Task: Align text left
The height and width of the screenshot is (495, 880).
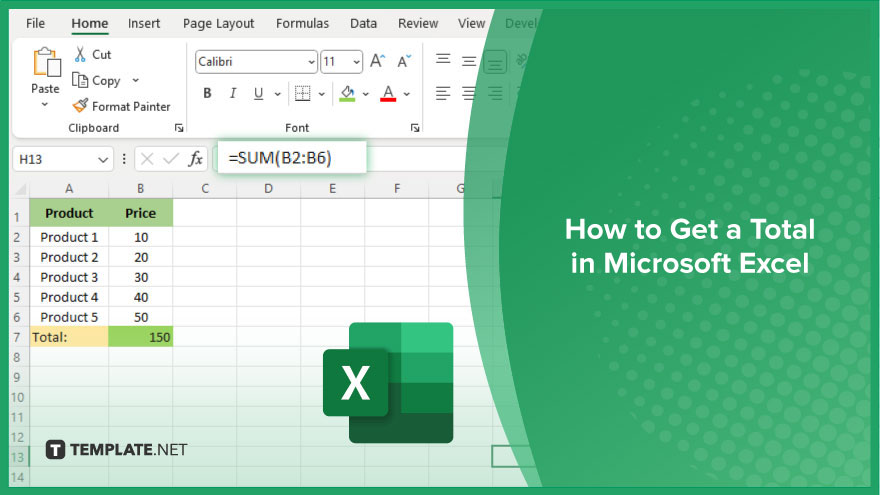Action: click(x=443, y=93)
